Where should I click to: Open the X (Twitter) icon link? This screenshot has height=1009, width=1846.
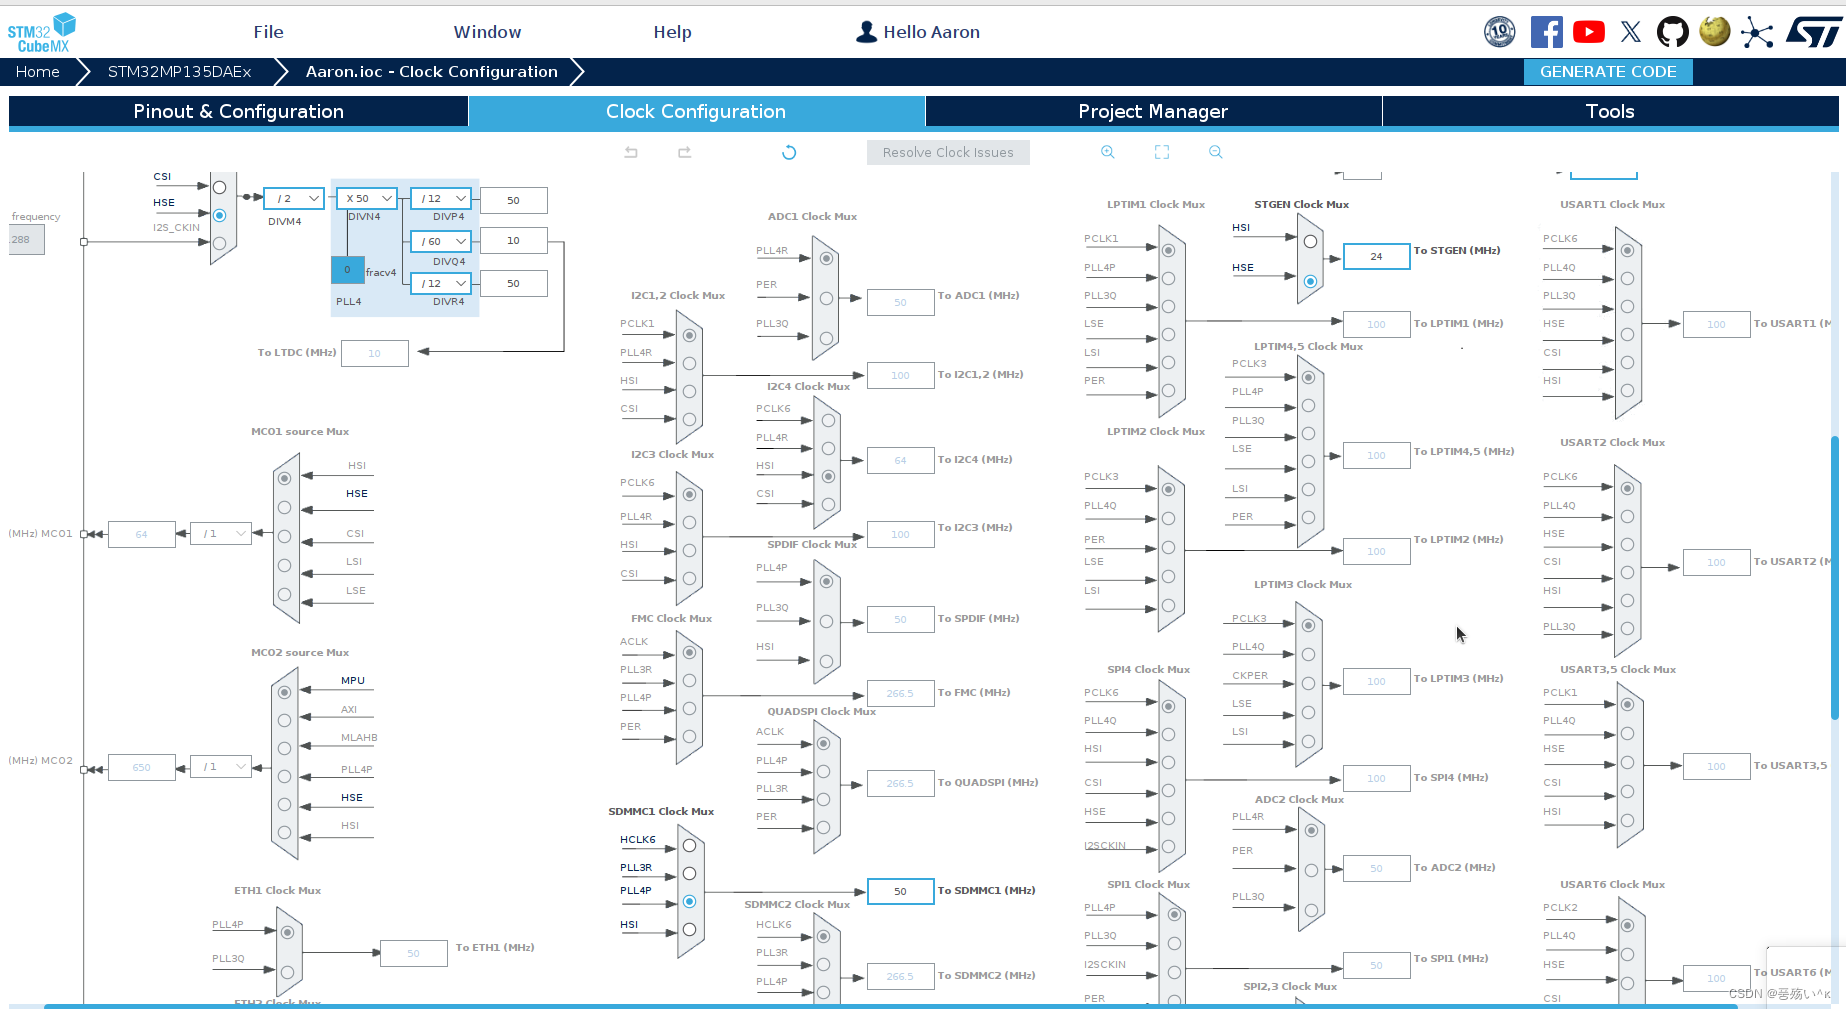[x=1631, y=32]
